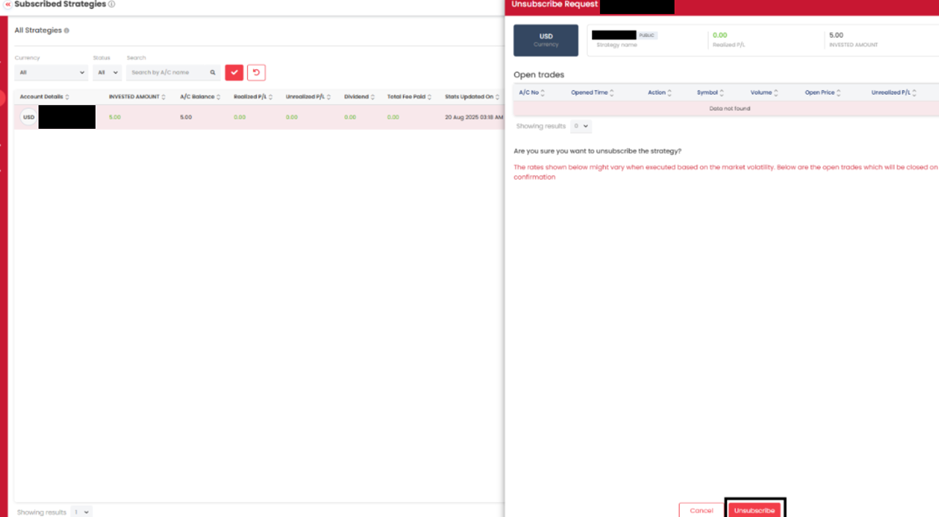Click the USD Currency tile in the panel
The image size is (939, 517).
coord(546,40)
